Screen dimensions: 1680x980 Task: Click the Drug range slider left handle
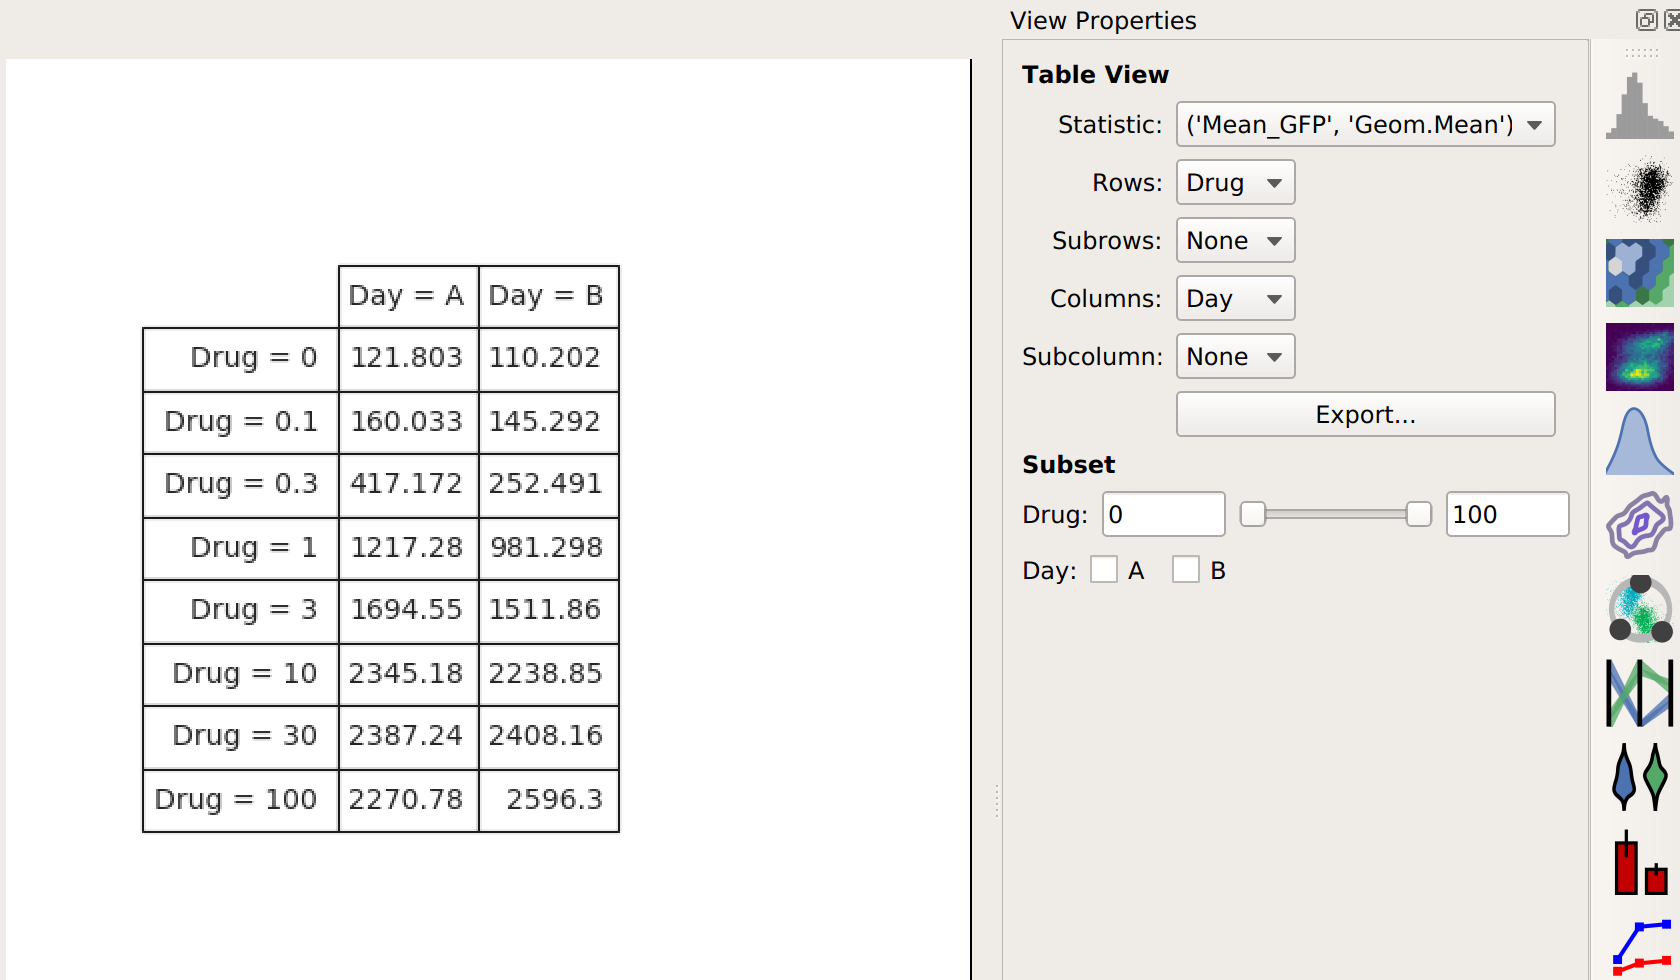click(1253, 514)
